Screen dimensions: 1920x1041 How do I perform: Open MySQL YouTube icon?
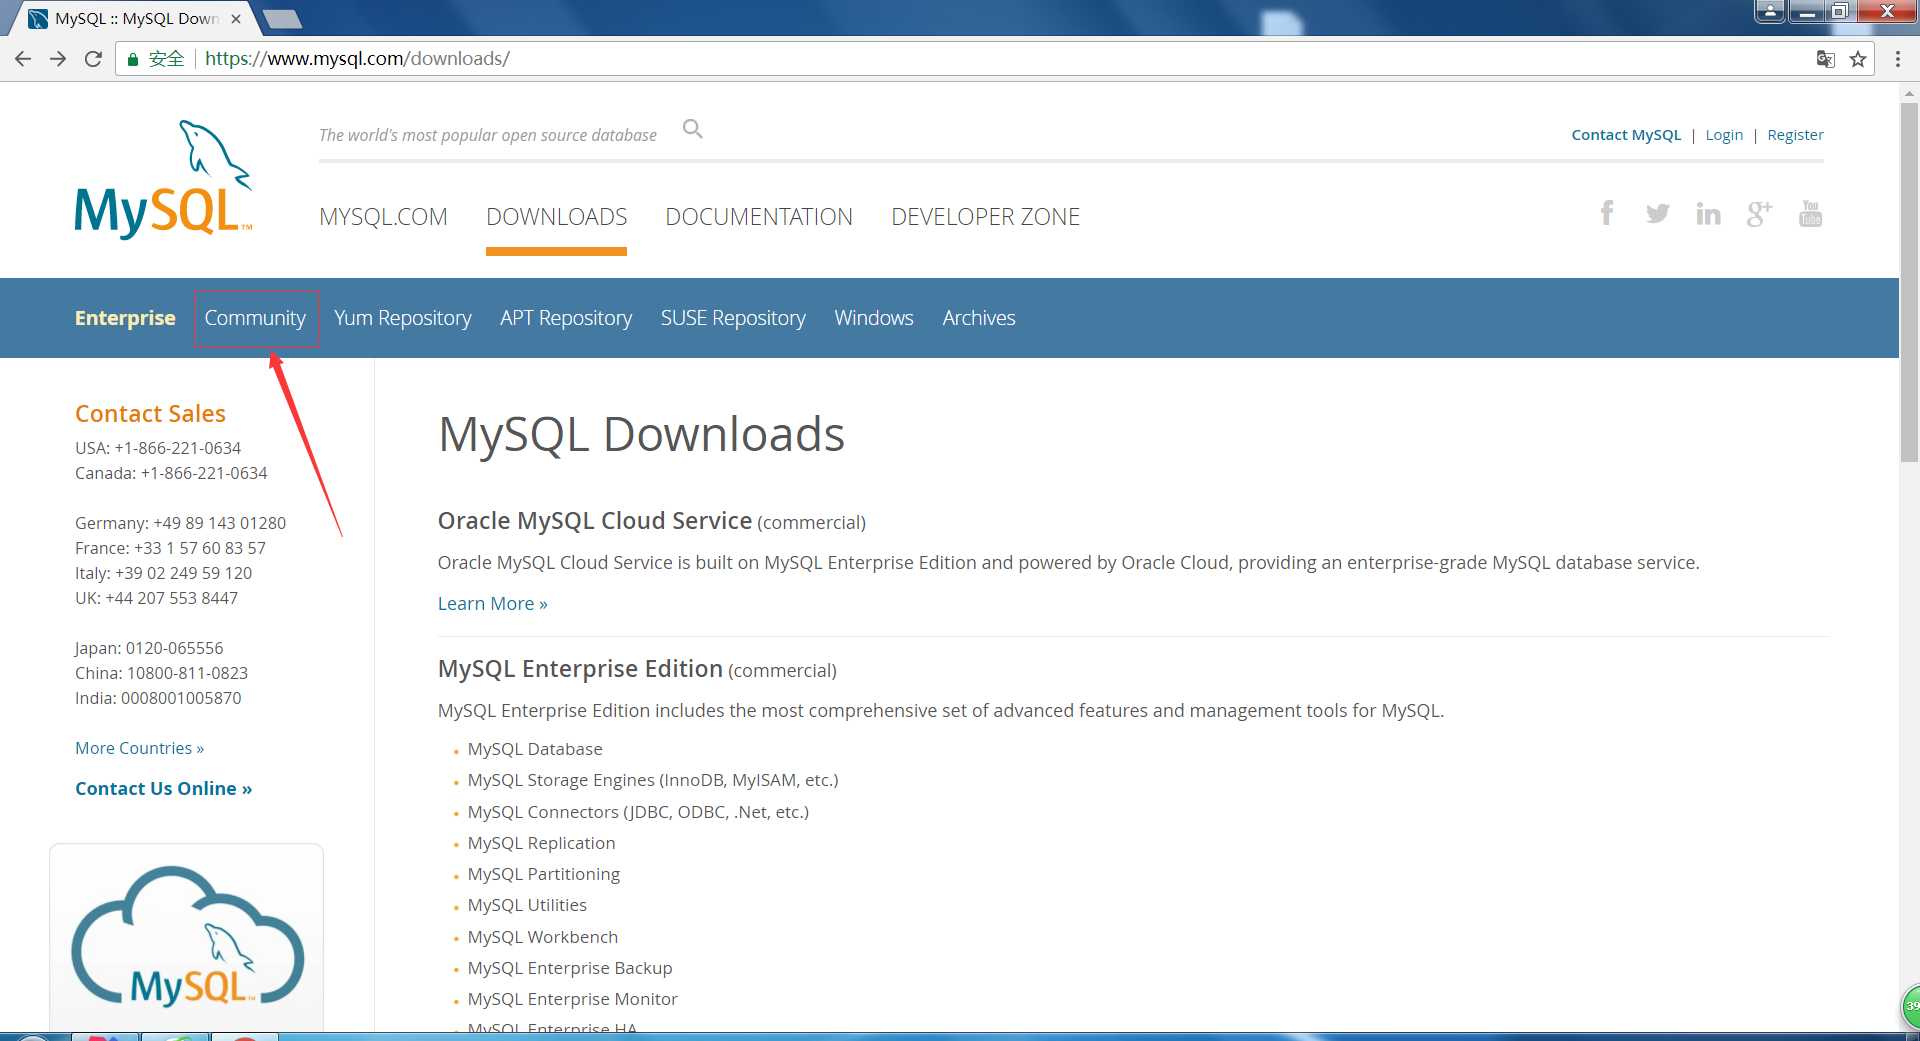[1810, 213]
